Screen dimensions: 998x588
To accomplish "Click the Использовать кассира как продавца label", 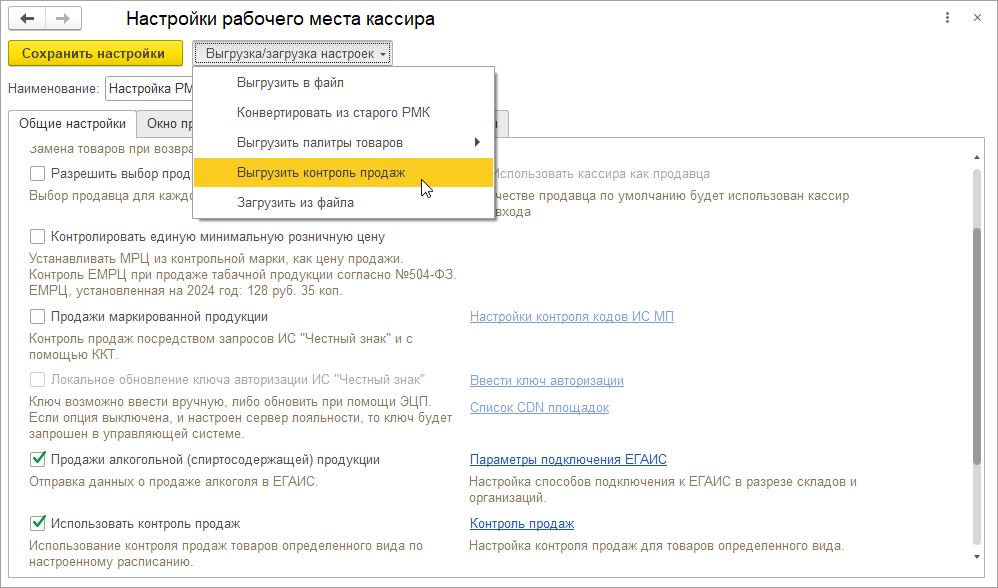I will tap(601, 174).
